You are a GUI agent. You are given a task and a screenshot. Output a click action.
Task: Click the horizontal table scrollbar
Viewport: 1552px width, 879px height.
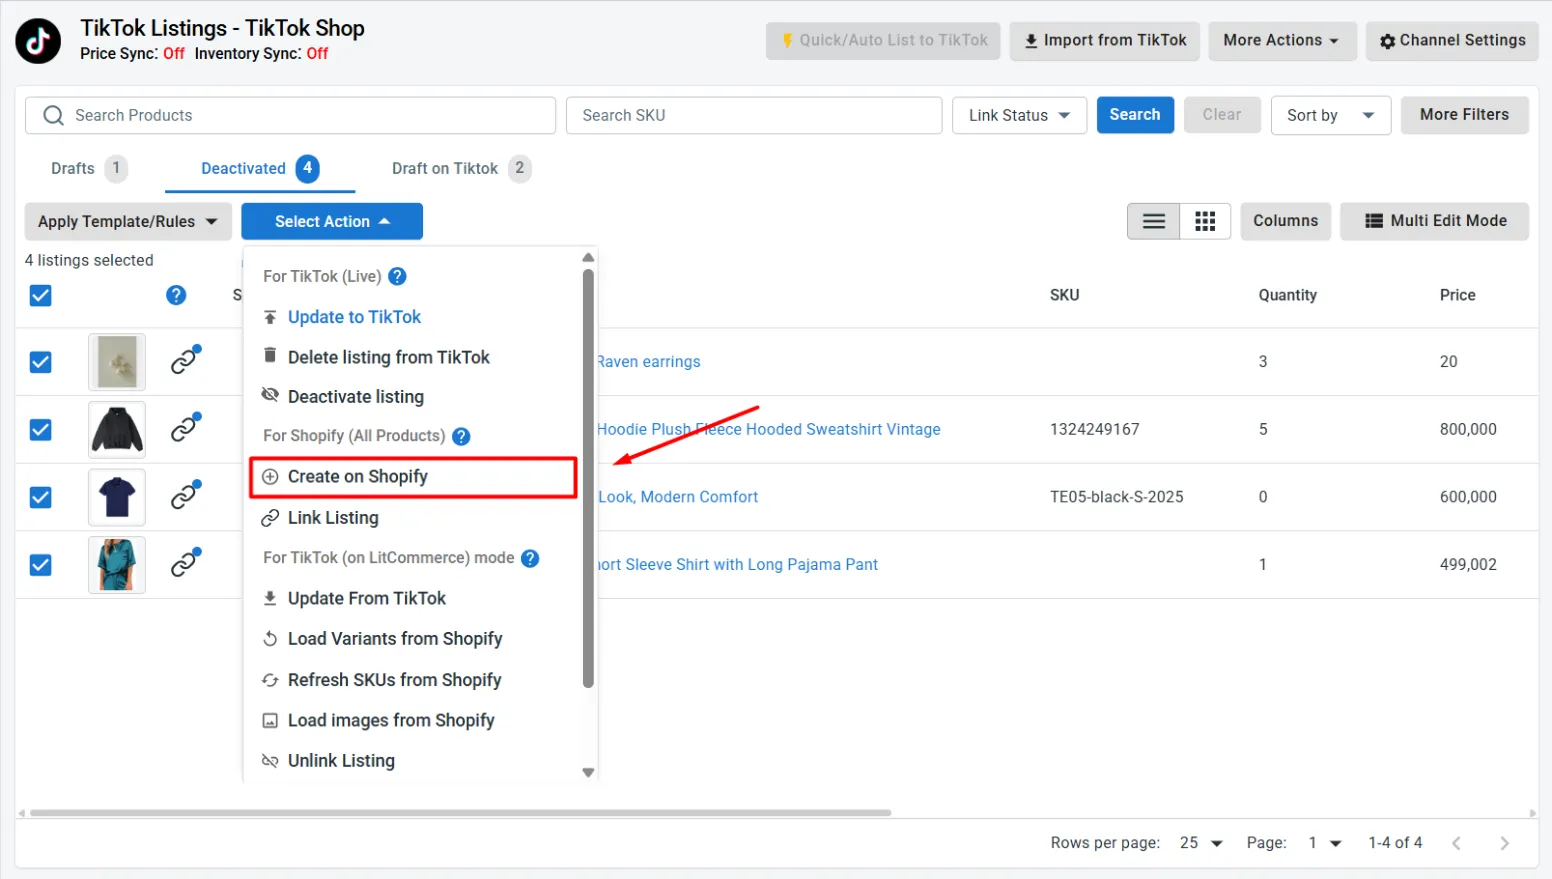coord(460,813)
